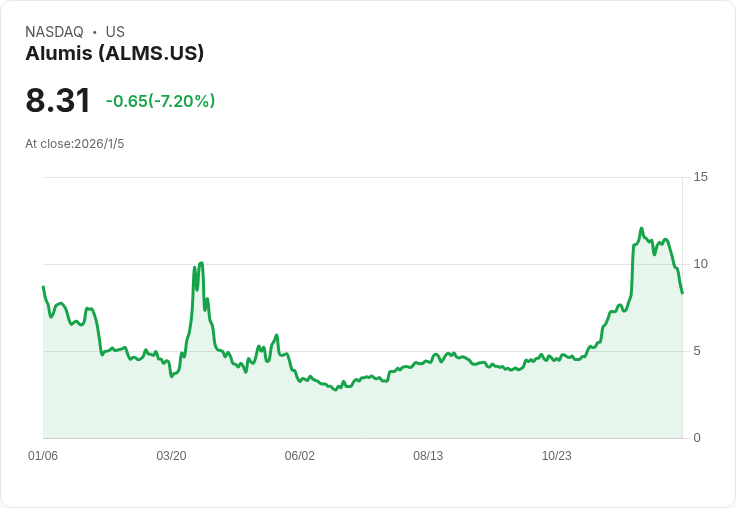Click the dot separator between NASDAQ and US
Viewport: 736px width, 508px height.
point(95,32)
